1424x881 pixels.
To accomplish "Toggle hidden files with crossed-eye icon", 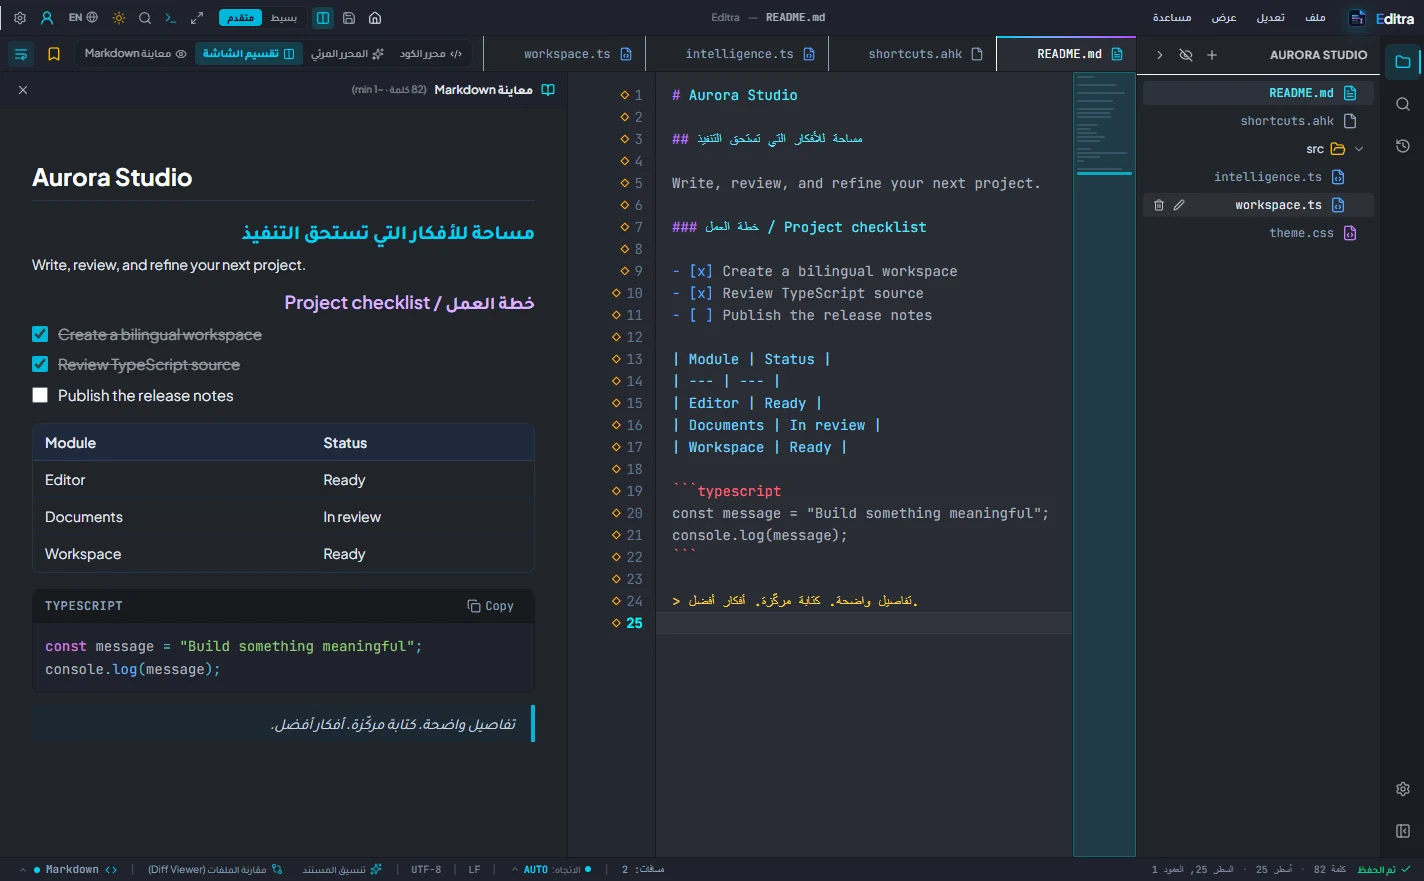I will pos(1186,55).
